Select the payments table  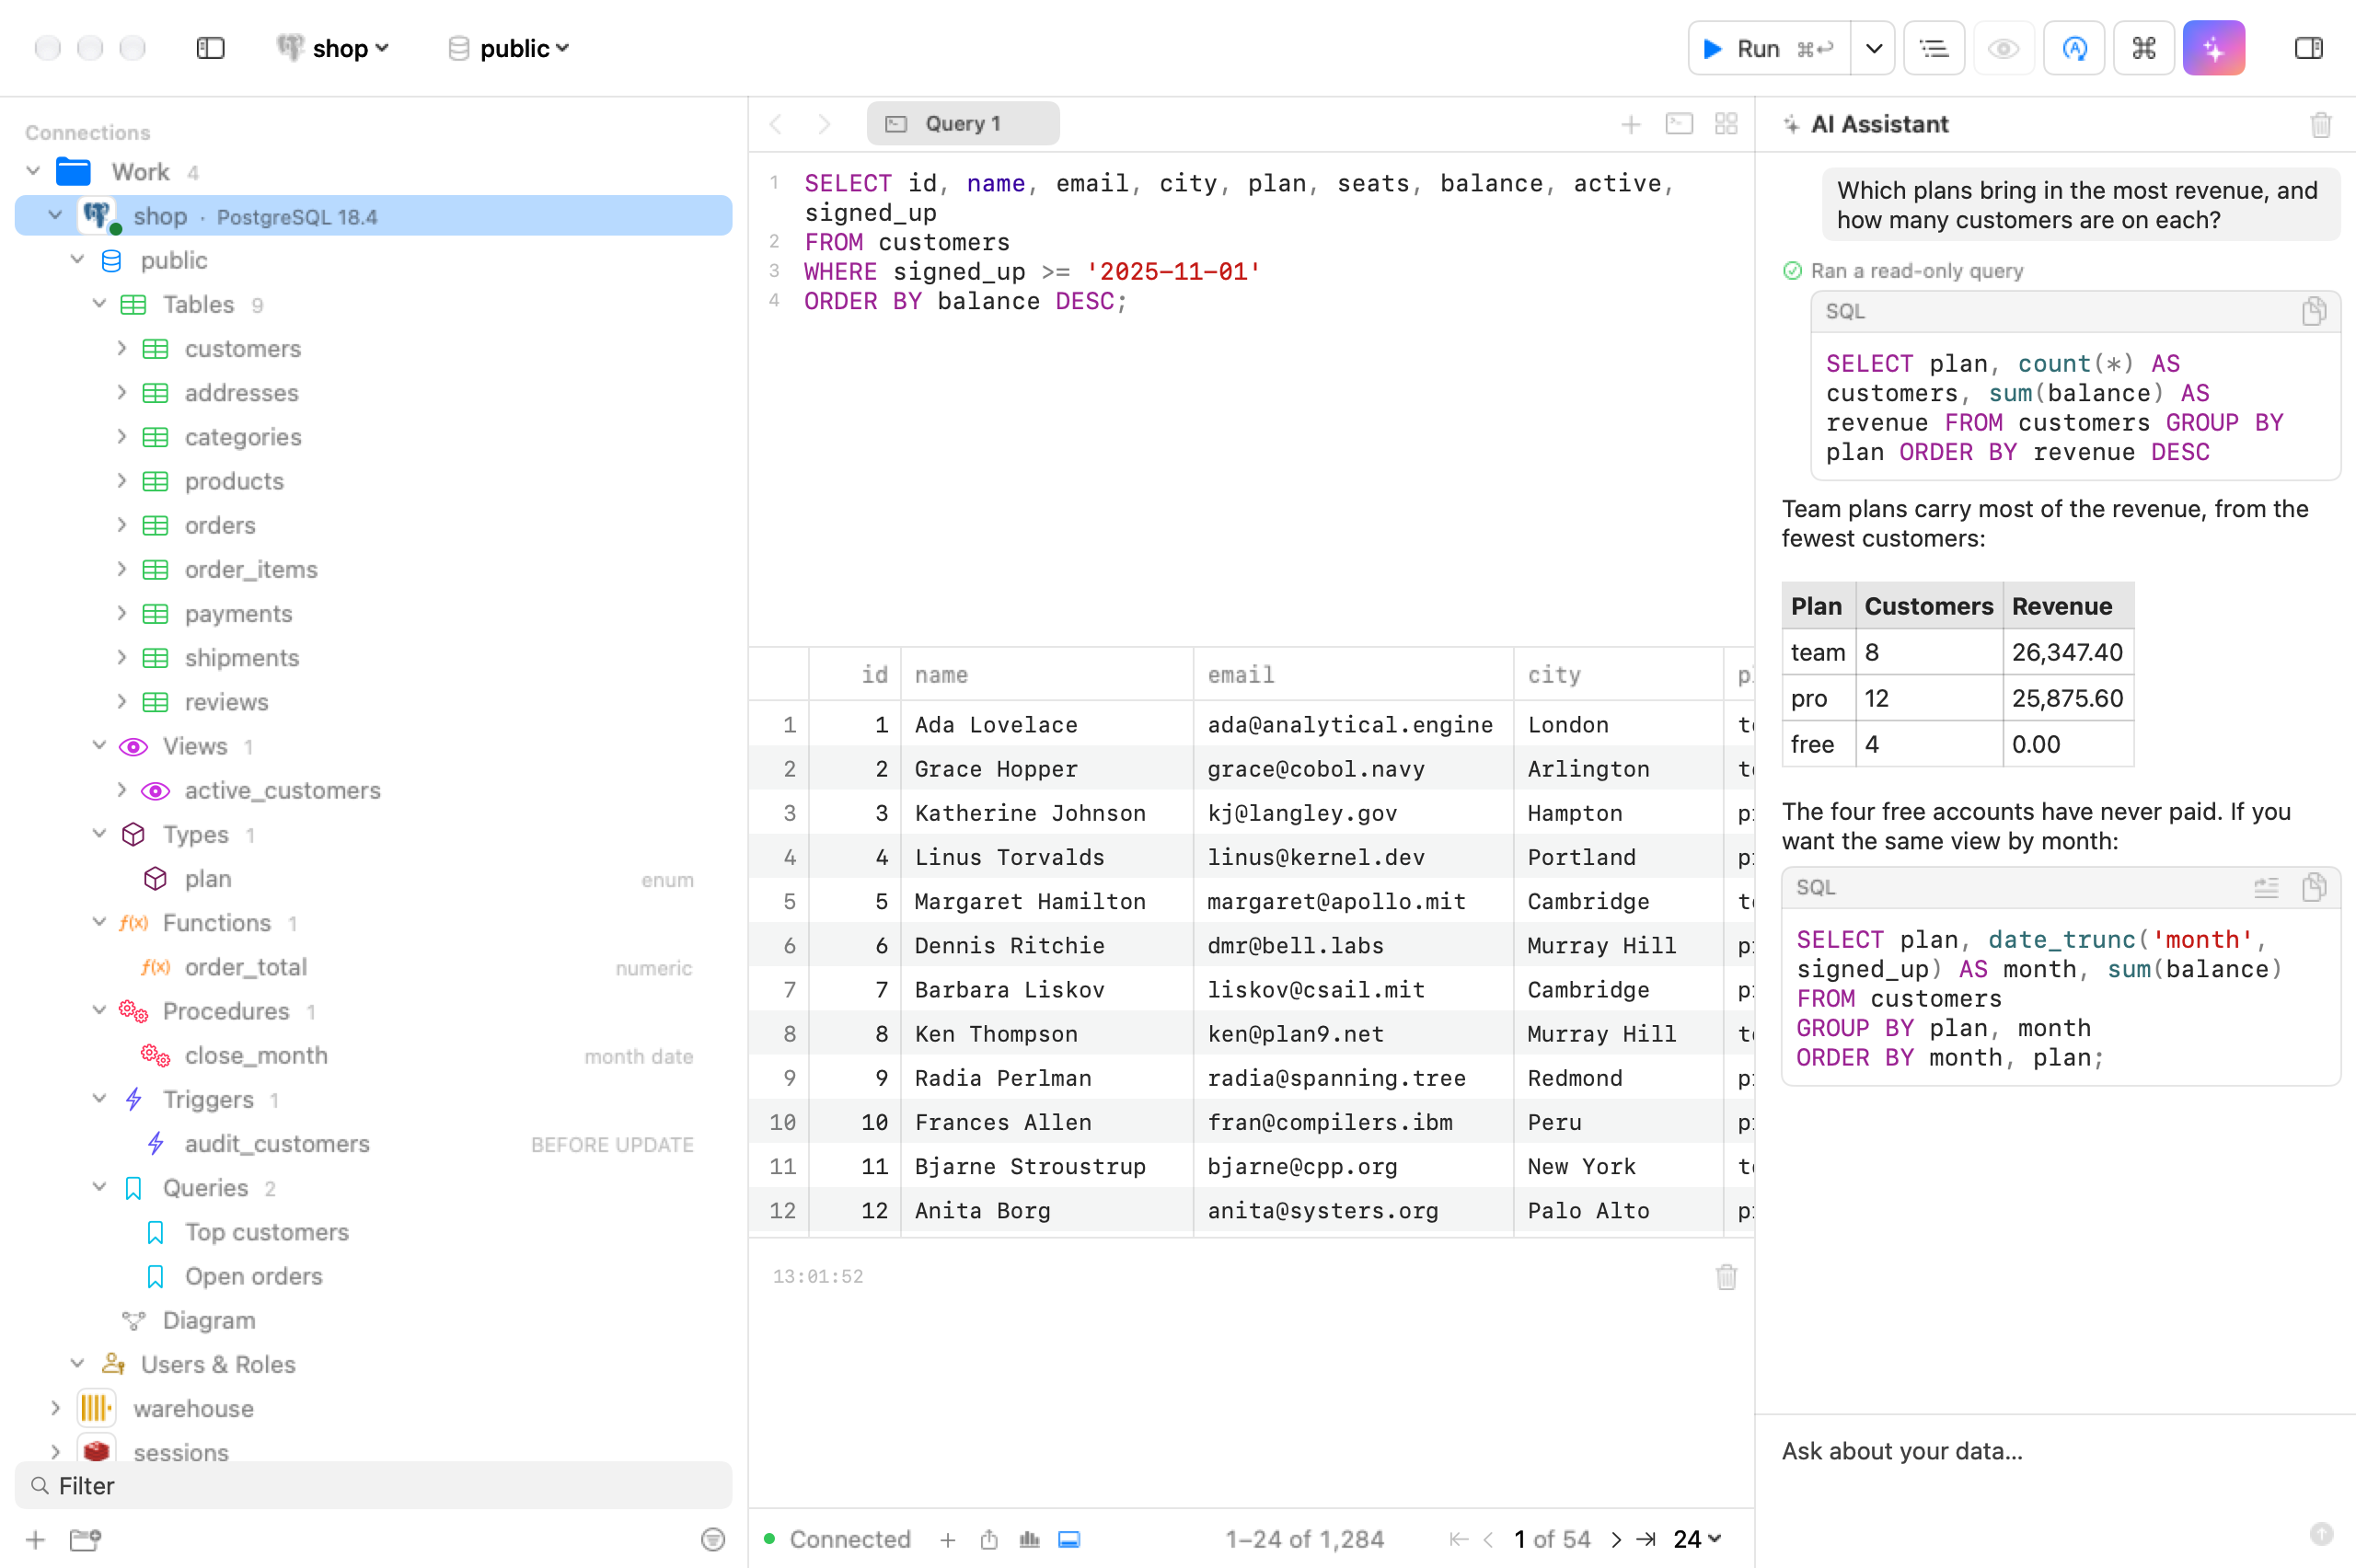(x=238, y=613)
